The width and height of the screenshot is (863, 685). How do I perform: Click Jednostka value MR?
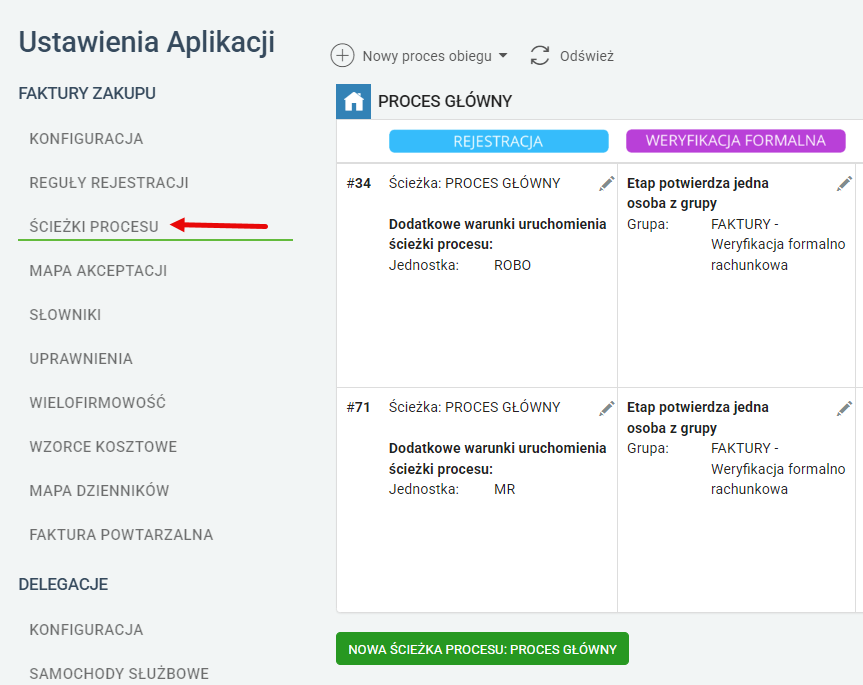click(x=505, y=489)
